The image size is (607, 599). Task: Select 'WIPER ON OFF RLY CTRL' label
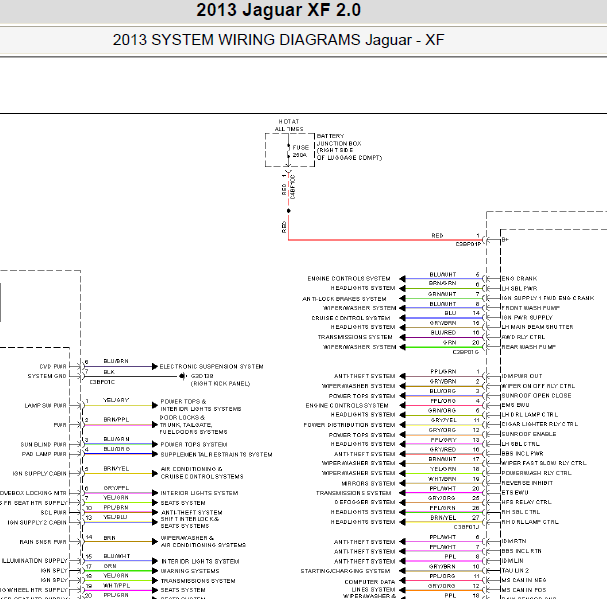[538, 386]
